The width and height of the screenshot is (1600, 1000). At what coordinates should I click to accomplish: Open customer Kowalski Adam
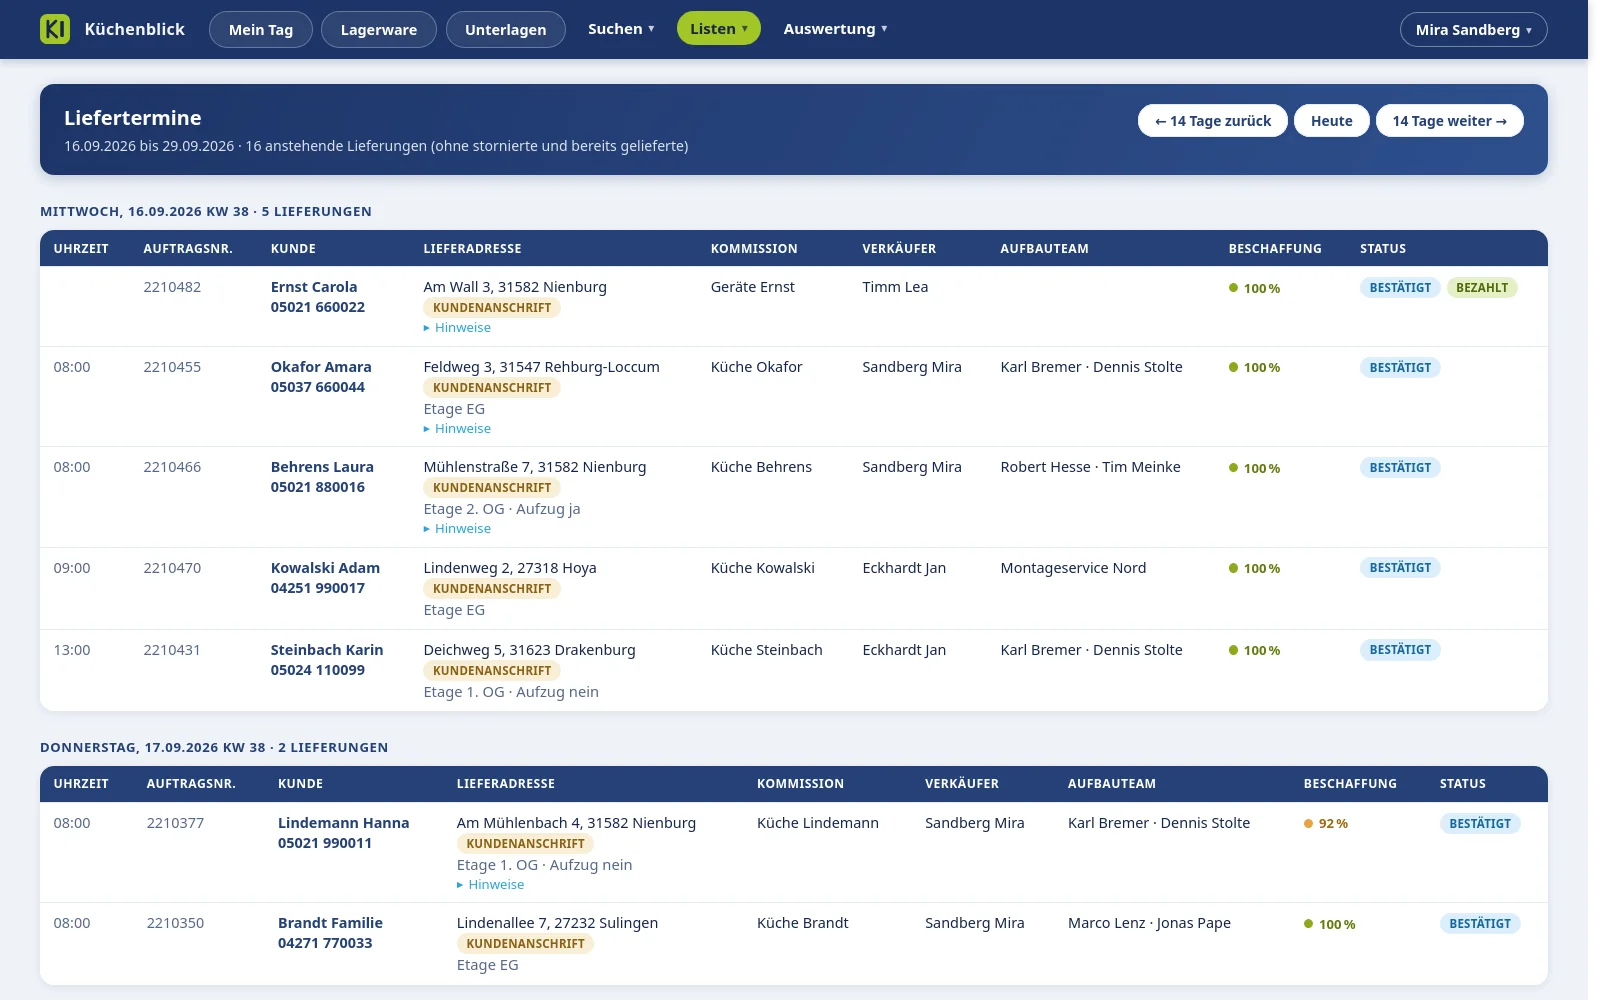325,568
